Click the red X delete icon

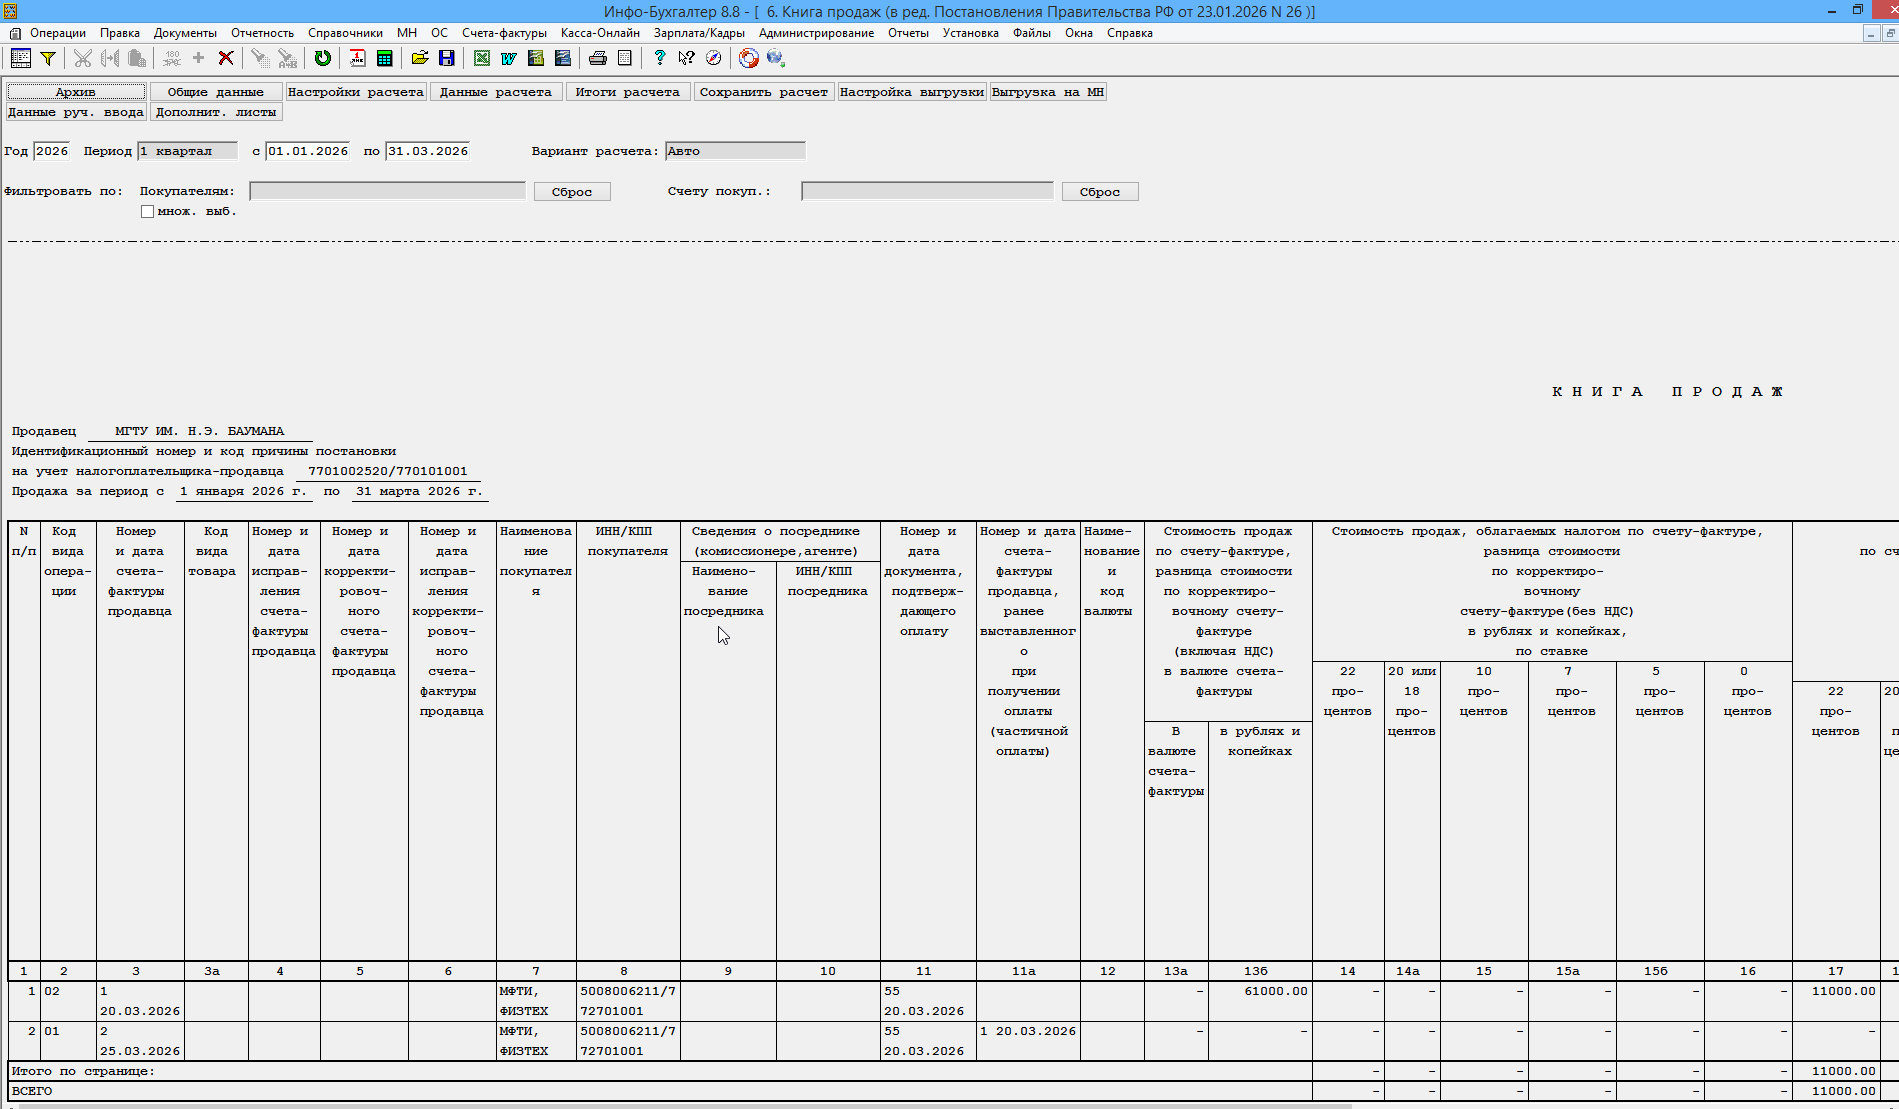click(226, 58)
